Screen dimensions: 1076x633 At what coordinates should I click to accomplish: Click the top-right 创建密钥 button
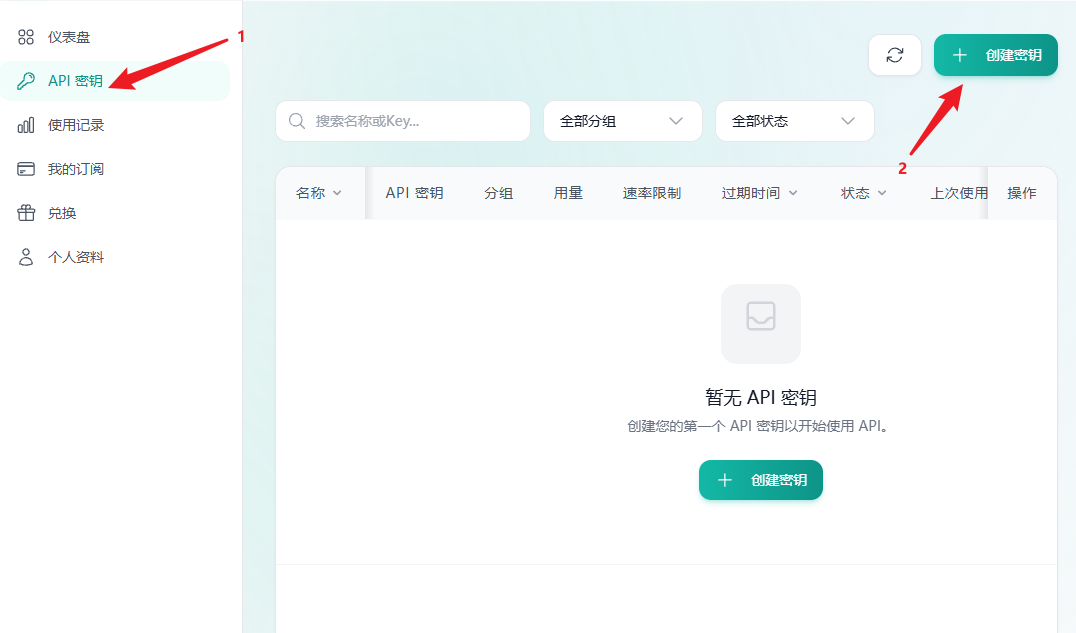[x=995, y=55]
